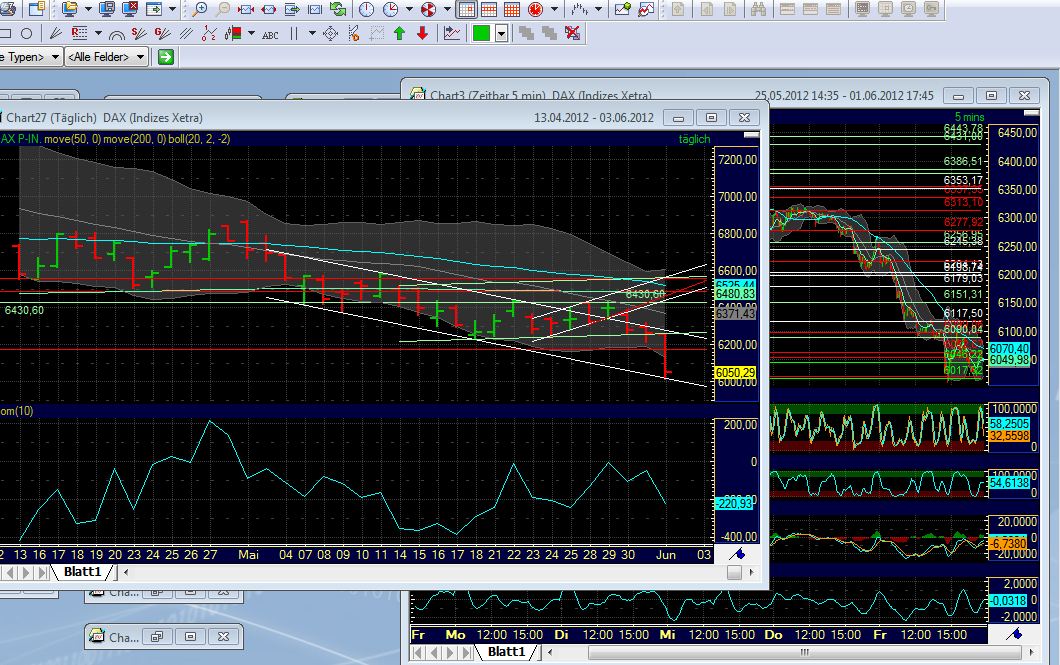Screen dimensions: 1060x665
Task: Select the crosshair pointer tool
Action: 330,33
